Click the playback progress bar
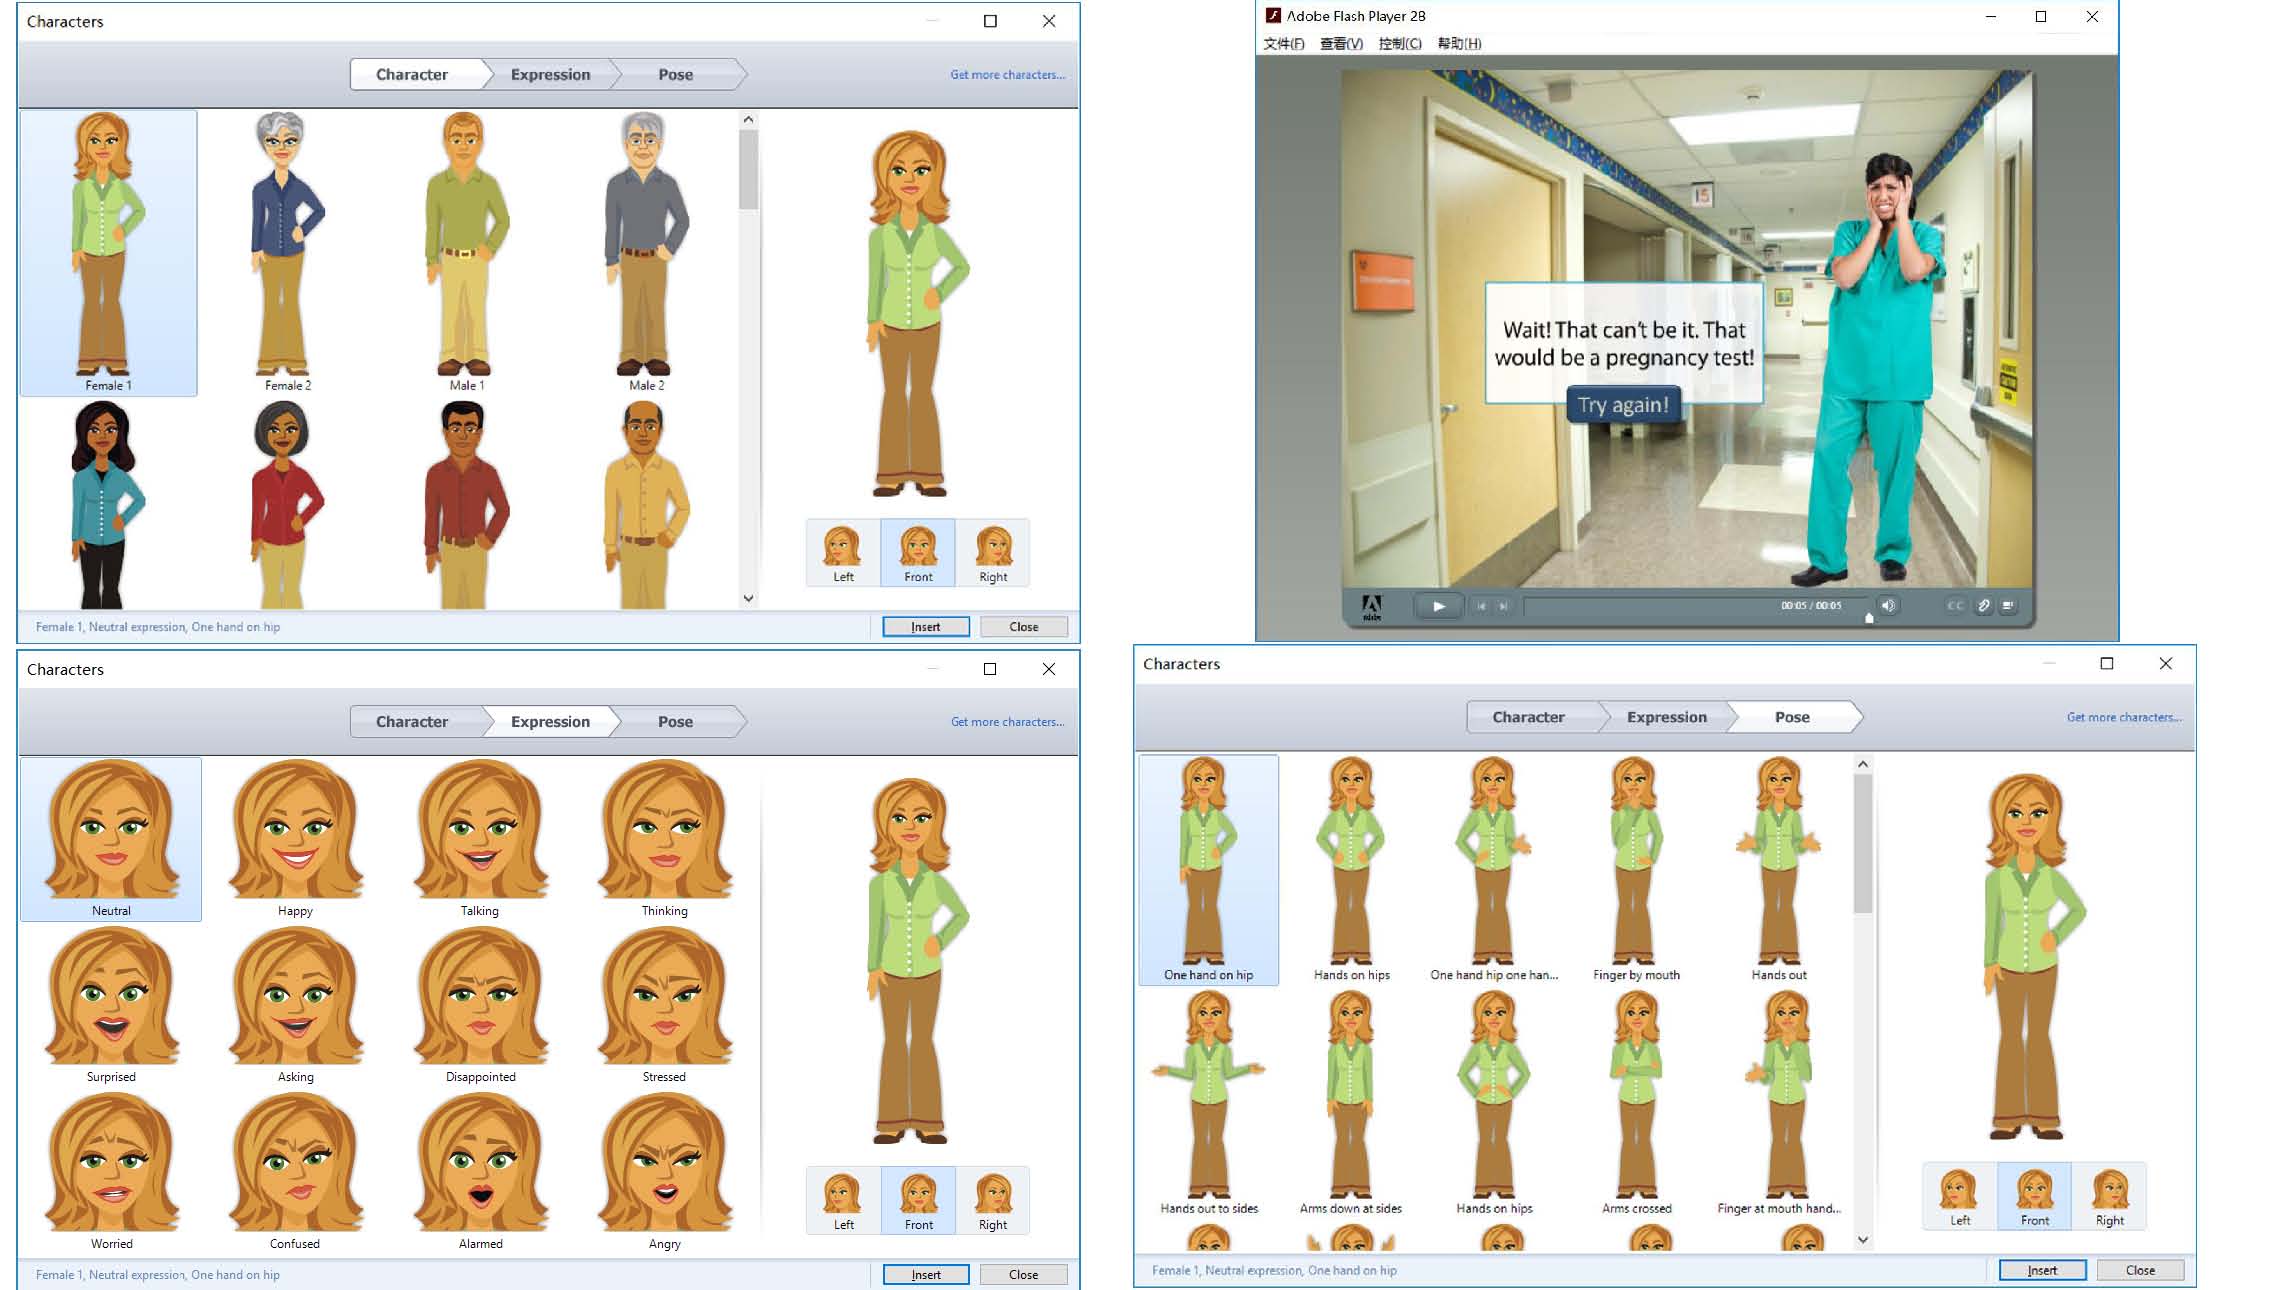Screen dimensions: 2294x1290 click(x=1650, y=606)
